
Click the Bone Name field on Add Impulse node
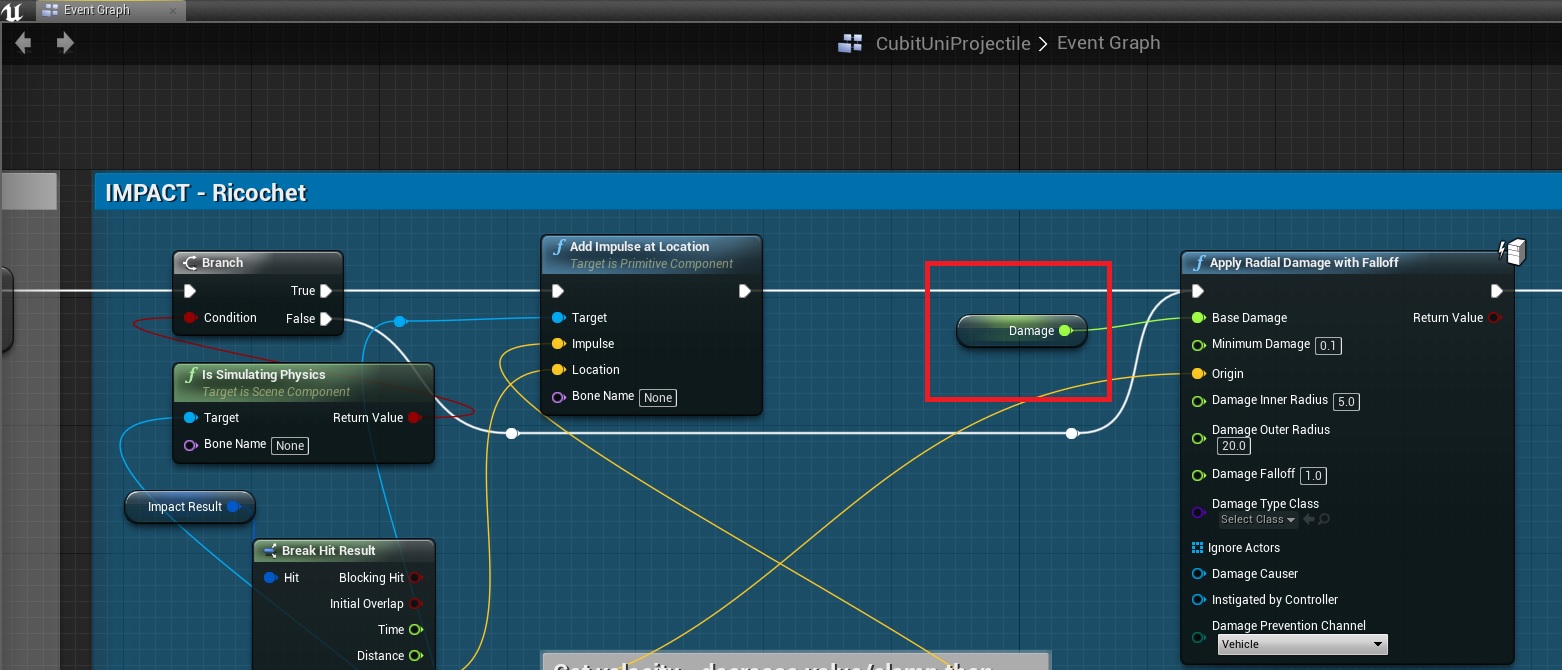(657, 397)
